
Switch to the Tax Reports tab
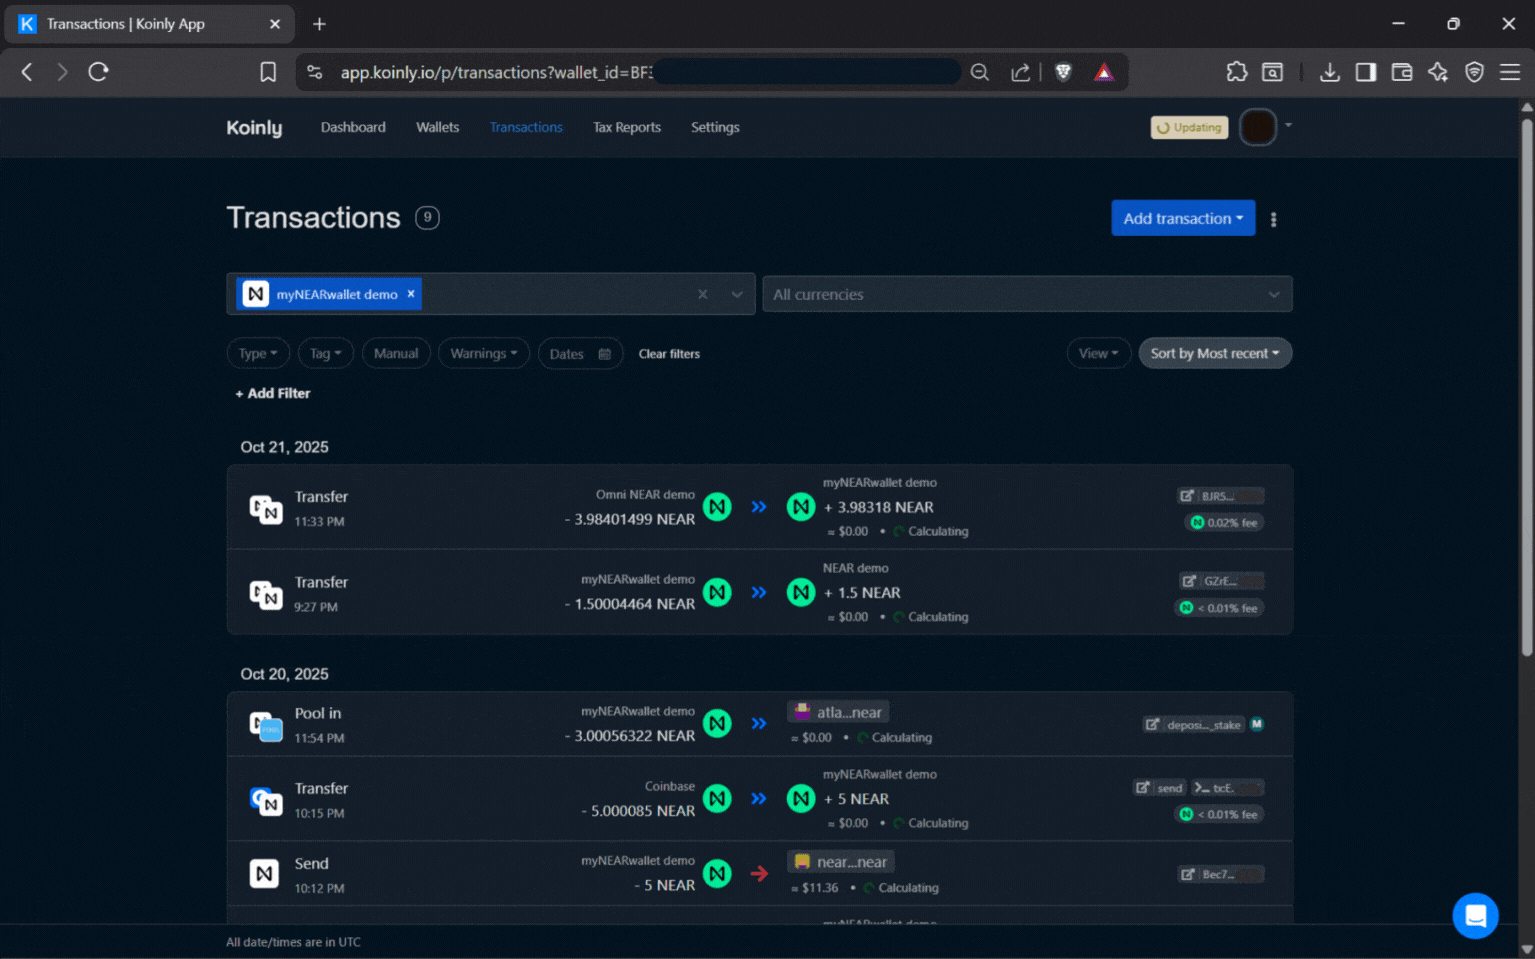pos(627,127)
